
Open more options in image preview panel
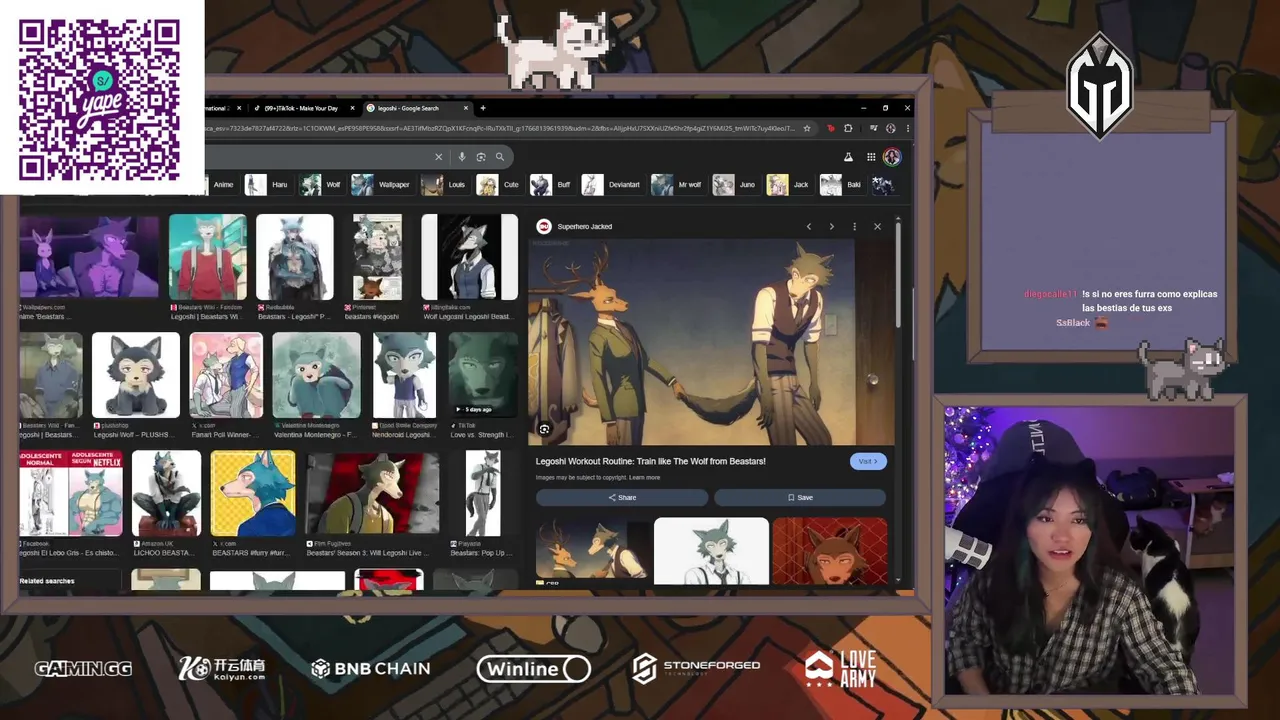tap(854, 227)
